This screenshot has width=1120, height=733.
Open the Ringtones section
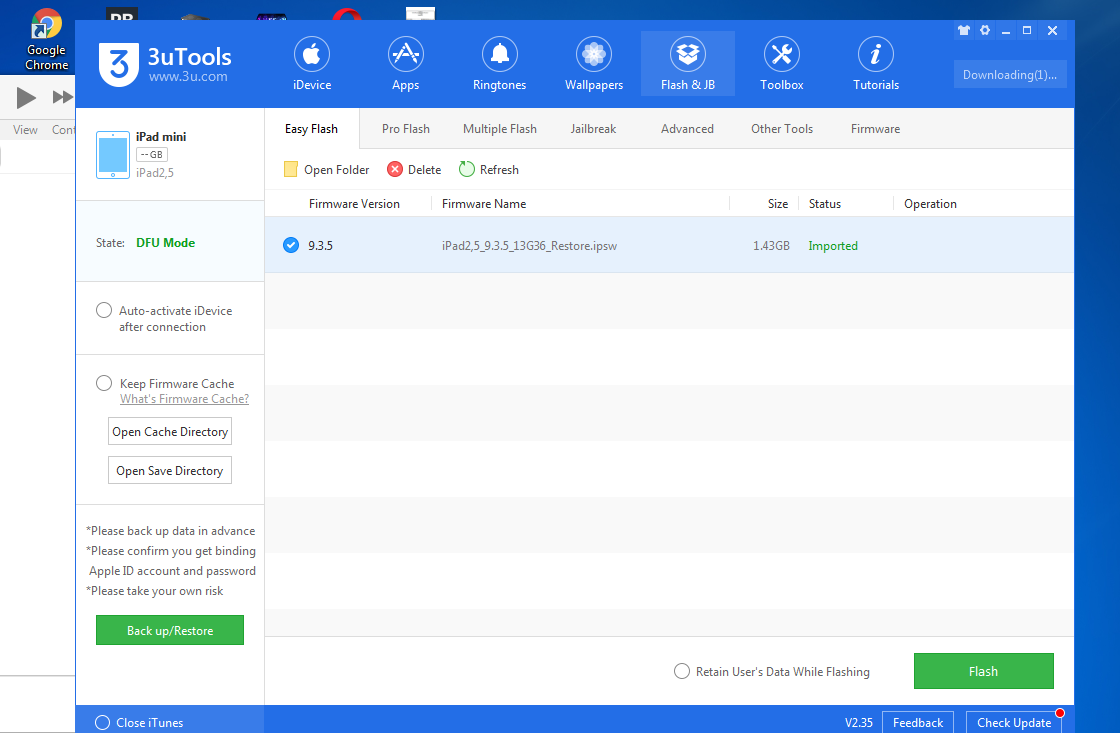[499, 64]
